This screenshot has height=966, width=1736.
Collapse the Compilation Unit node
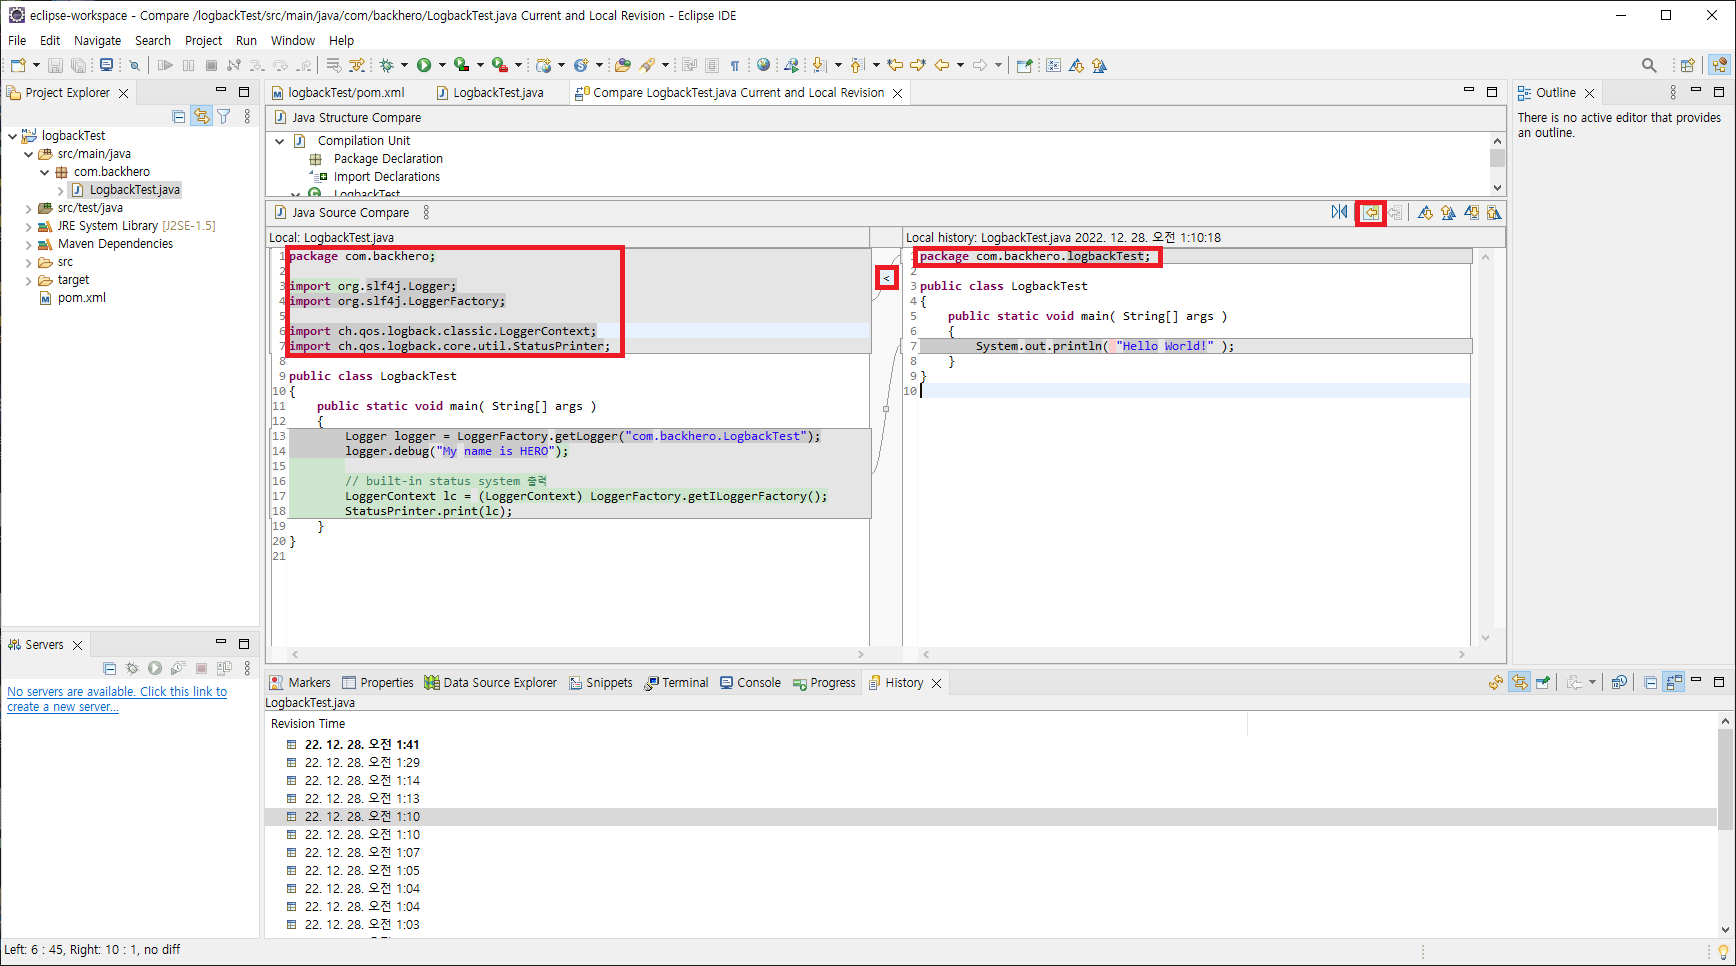pyautogui.click(x=280, y=141)
